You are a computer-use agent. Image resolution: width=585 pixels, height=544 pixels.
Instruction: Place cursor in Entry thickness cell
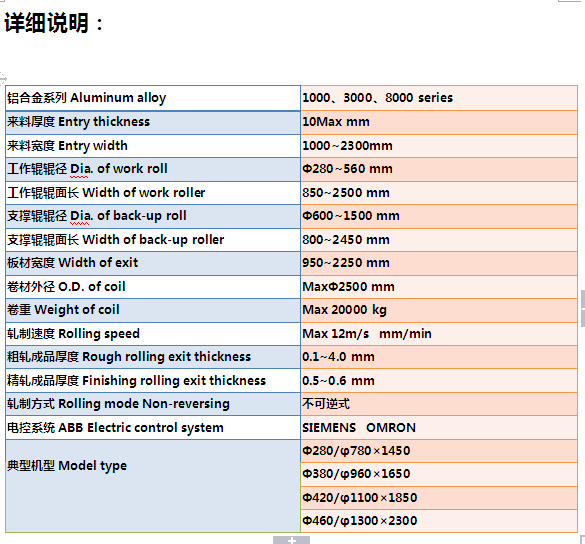pyautogui.click(x=153, y=122)
